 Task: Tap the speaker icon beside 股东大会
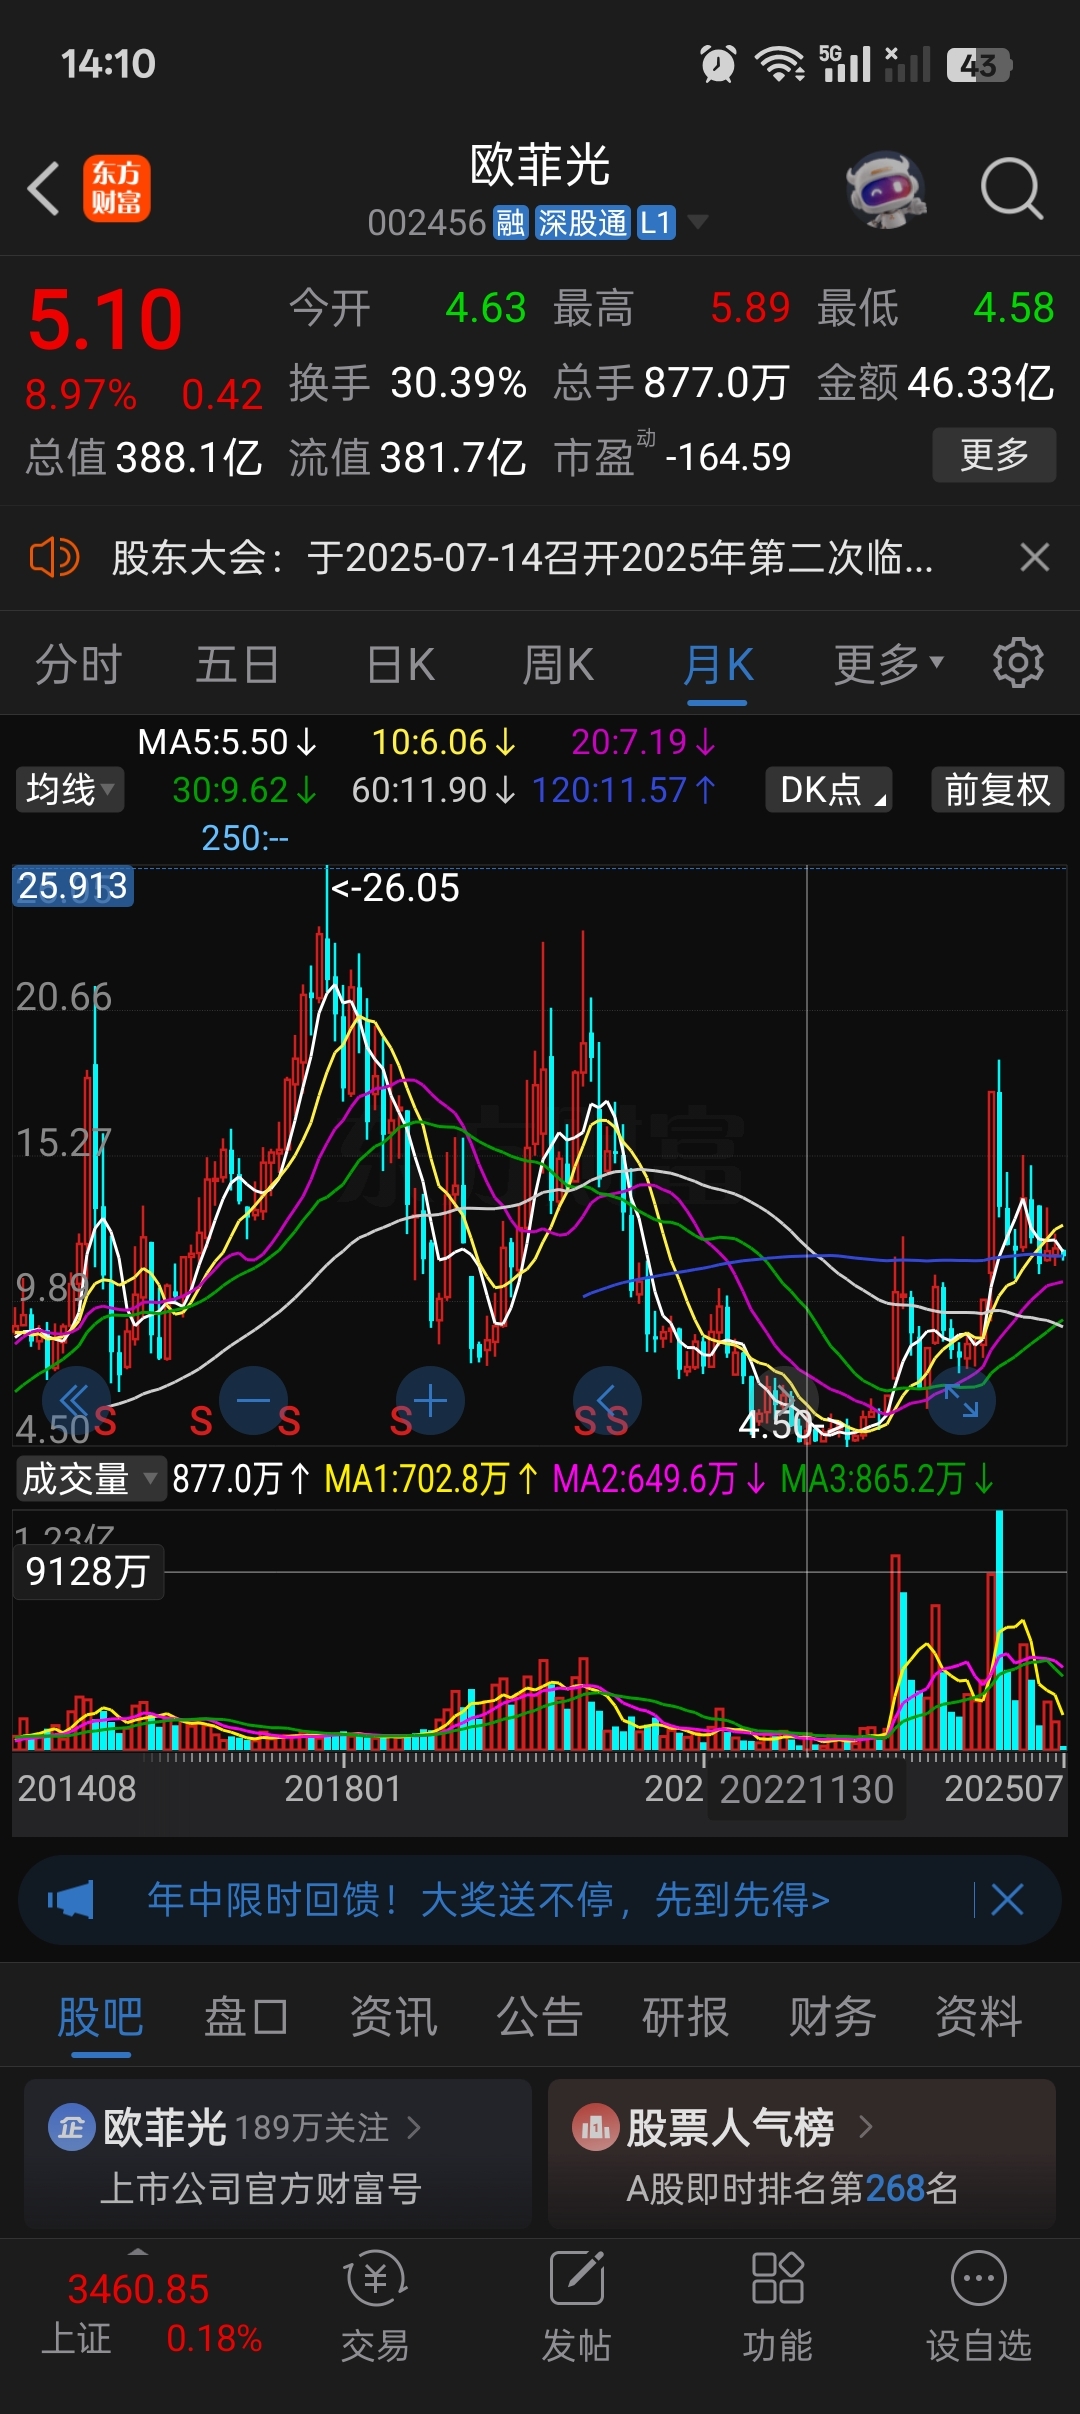click(x=54, y=557)
